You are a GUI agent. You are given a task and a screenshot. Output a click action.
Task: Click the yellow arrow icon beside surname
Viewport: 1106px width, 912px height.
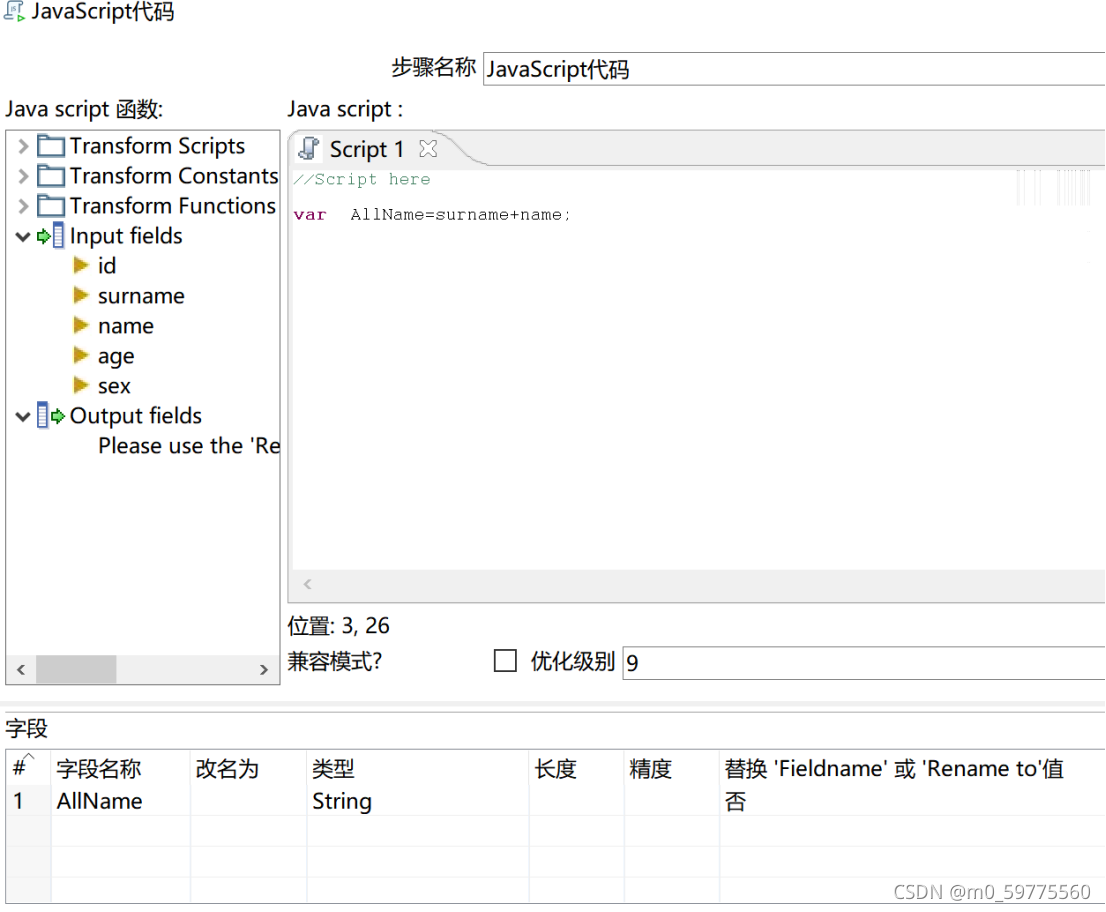(x=81, y=295)
